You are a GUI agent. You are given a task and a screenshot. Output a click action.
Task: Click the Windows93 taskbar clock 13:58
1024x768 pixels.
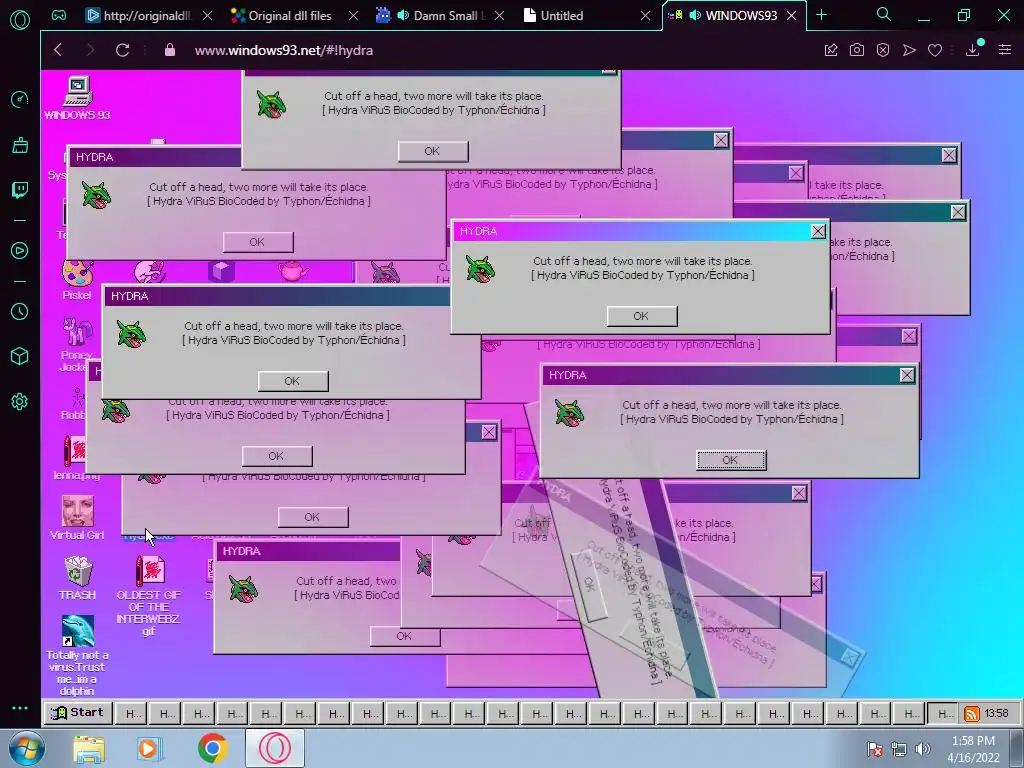pos(997,713)
